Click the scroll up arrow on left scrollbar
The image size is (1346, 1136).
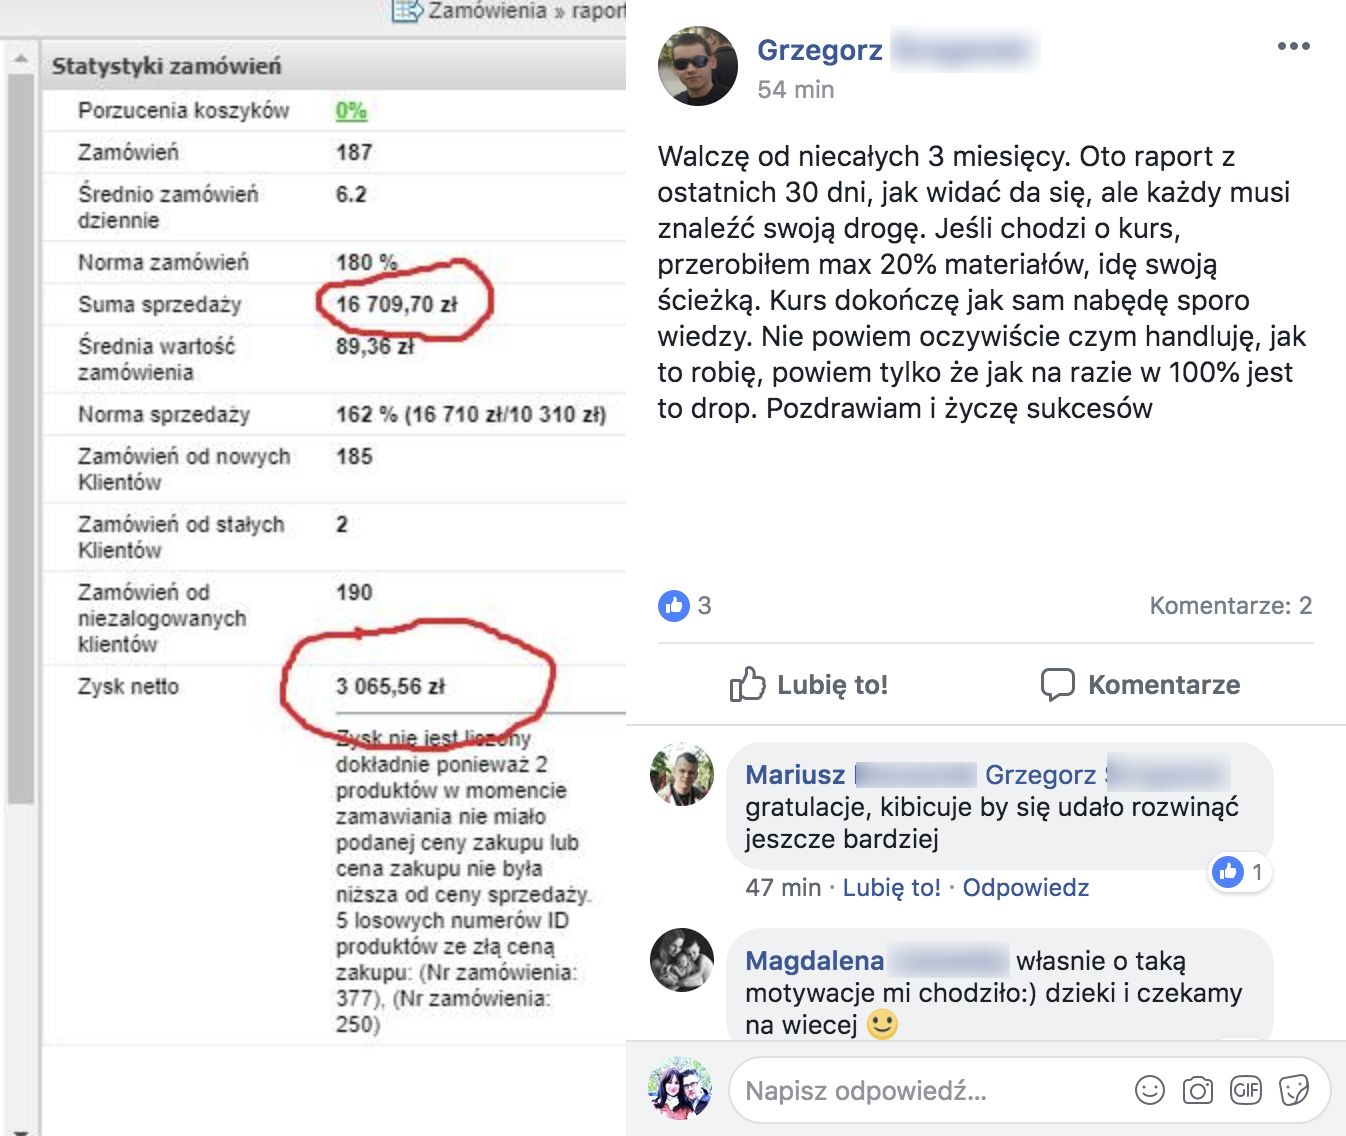20,58
